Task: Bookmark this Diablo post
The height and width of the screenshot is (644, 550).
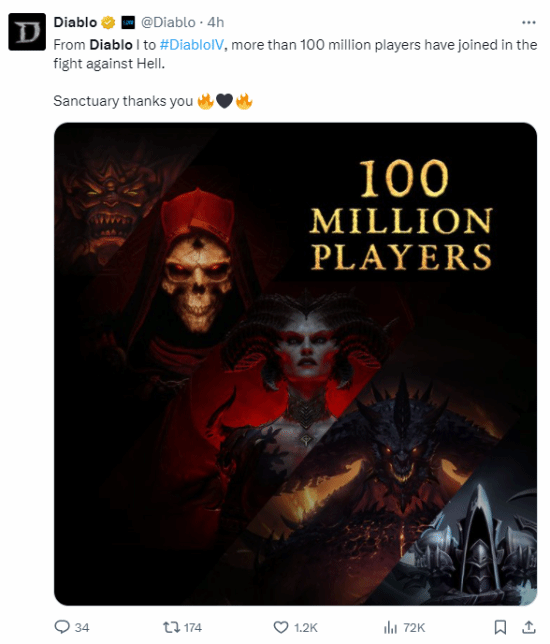Action: [500, 627]
